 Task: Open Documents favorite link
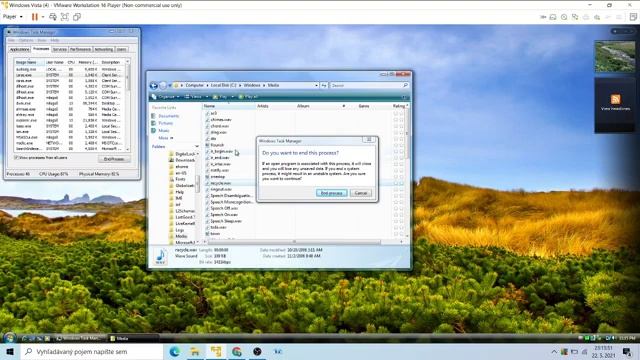(x=165, y=116)
